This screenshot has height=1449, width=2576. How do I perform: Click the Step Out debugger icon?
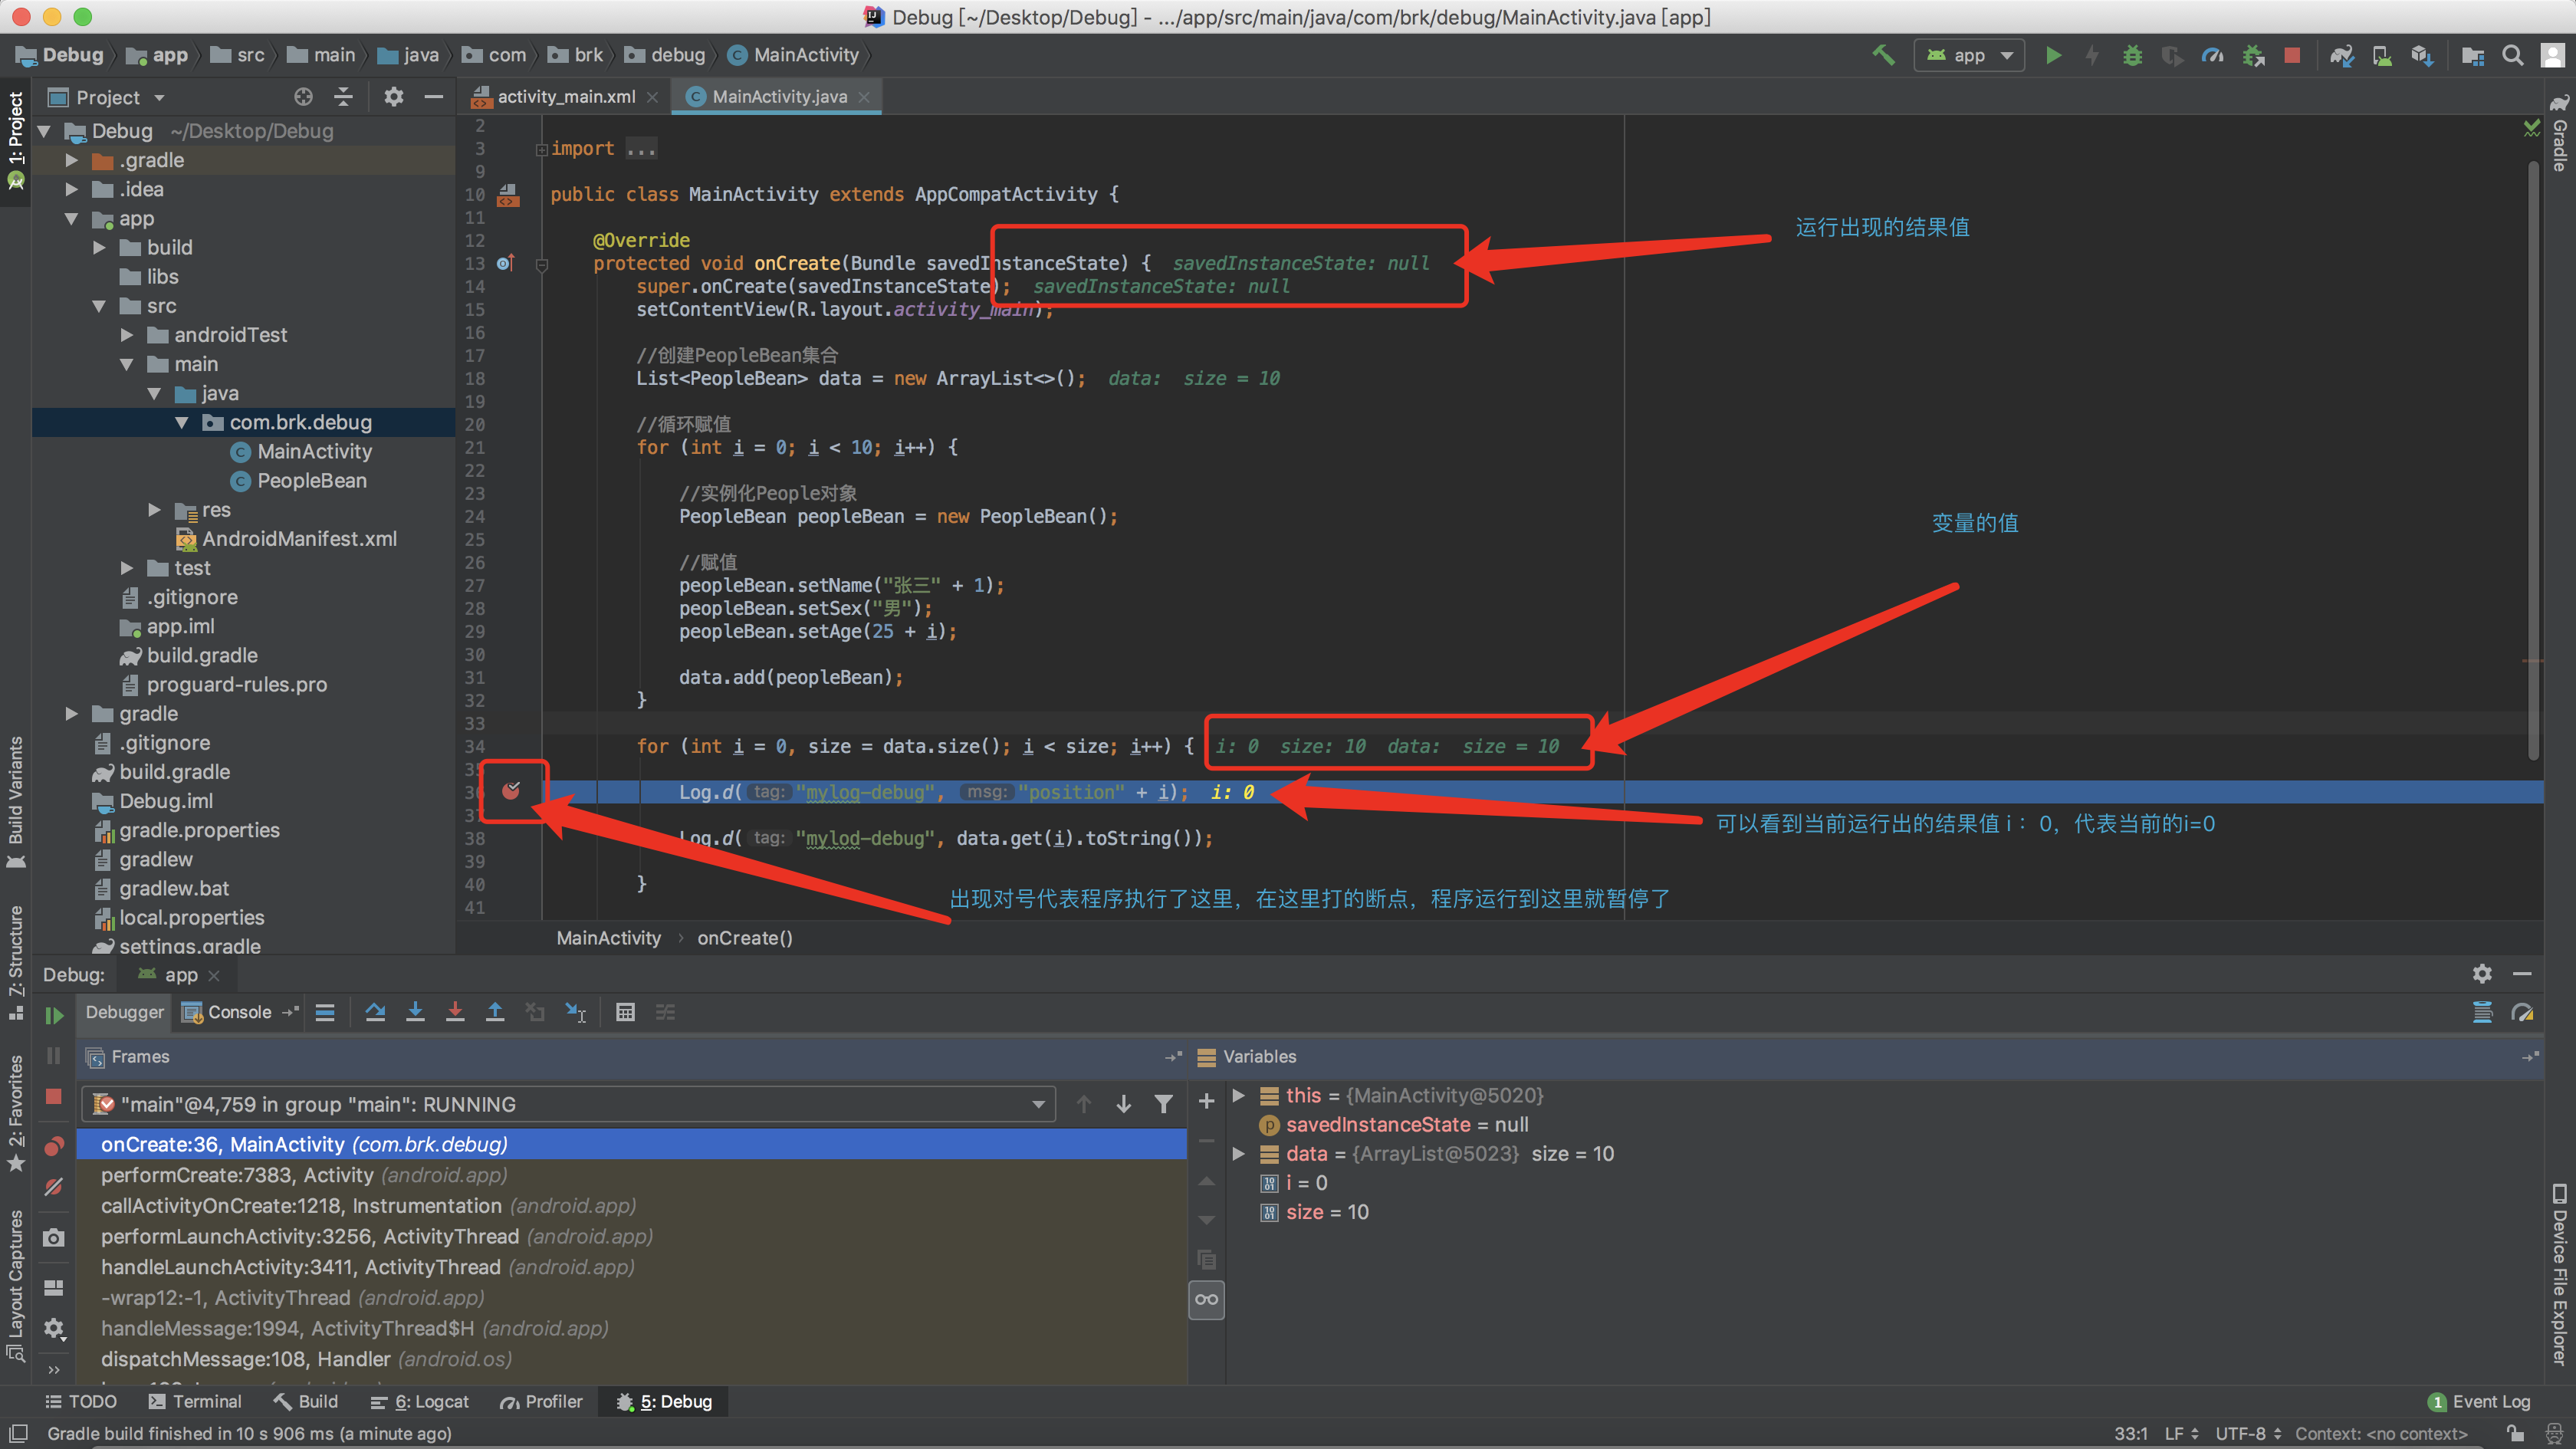(495, 1012)
